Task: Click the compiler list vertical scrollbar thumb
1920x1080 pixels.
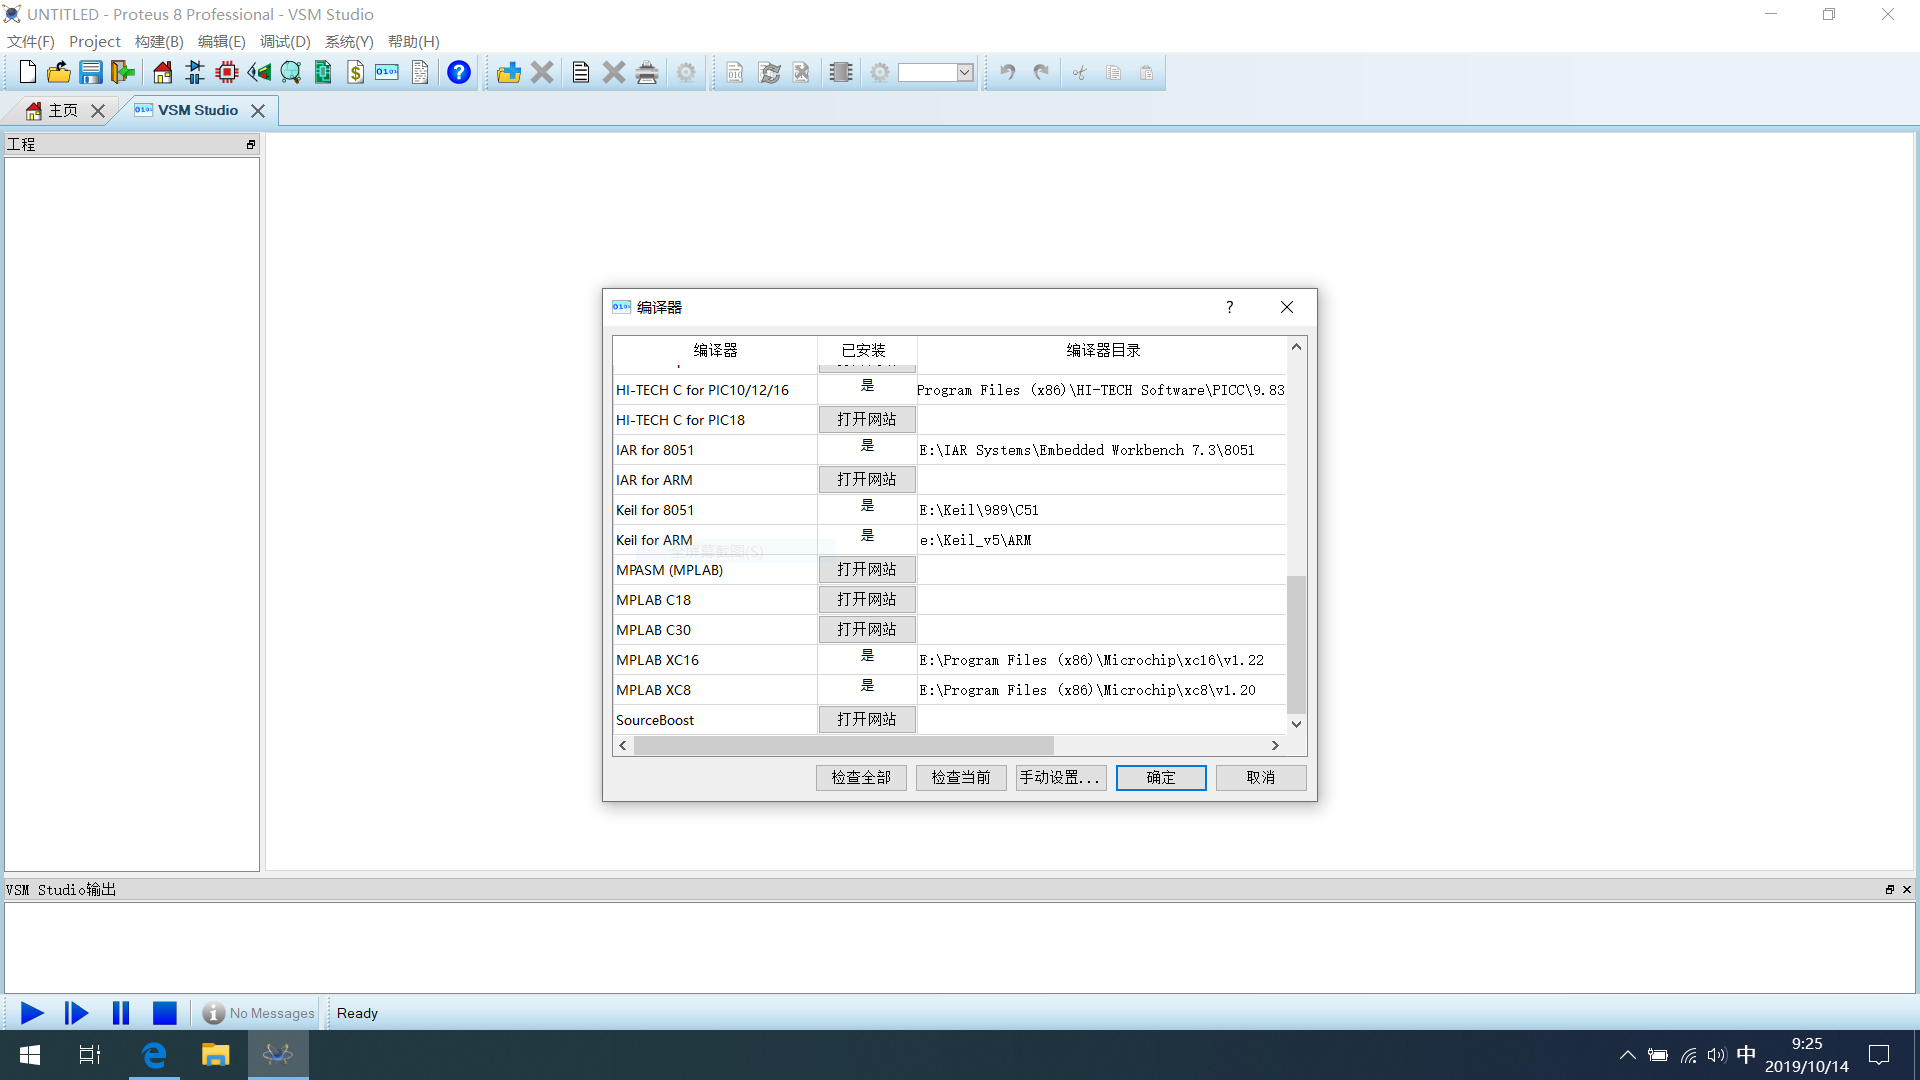Action: click(1296, 644)
